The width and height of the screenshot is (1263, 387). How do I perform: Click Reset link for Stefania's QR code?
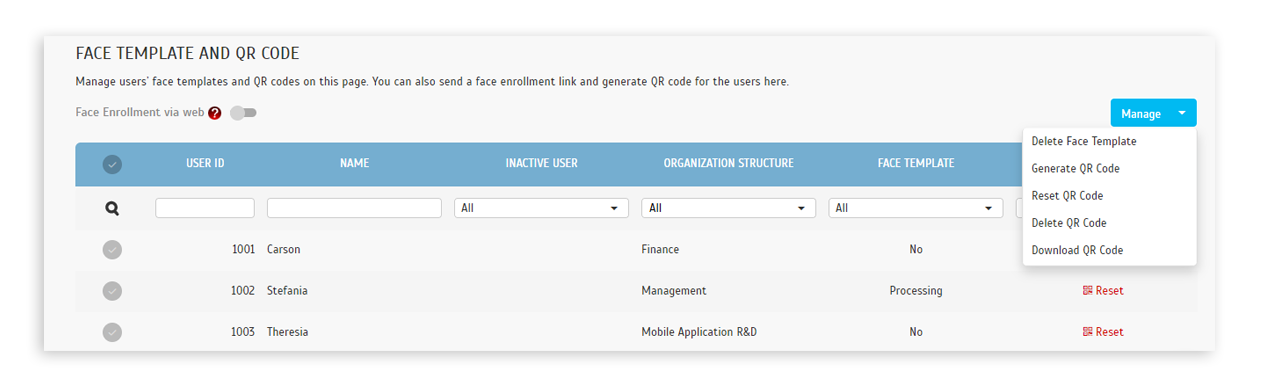[1109, 291]
